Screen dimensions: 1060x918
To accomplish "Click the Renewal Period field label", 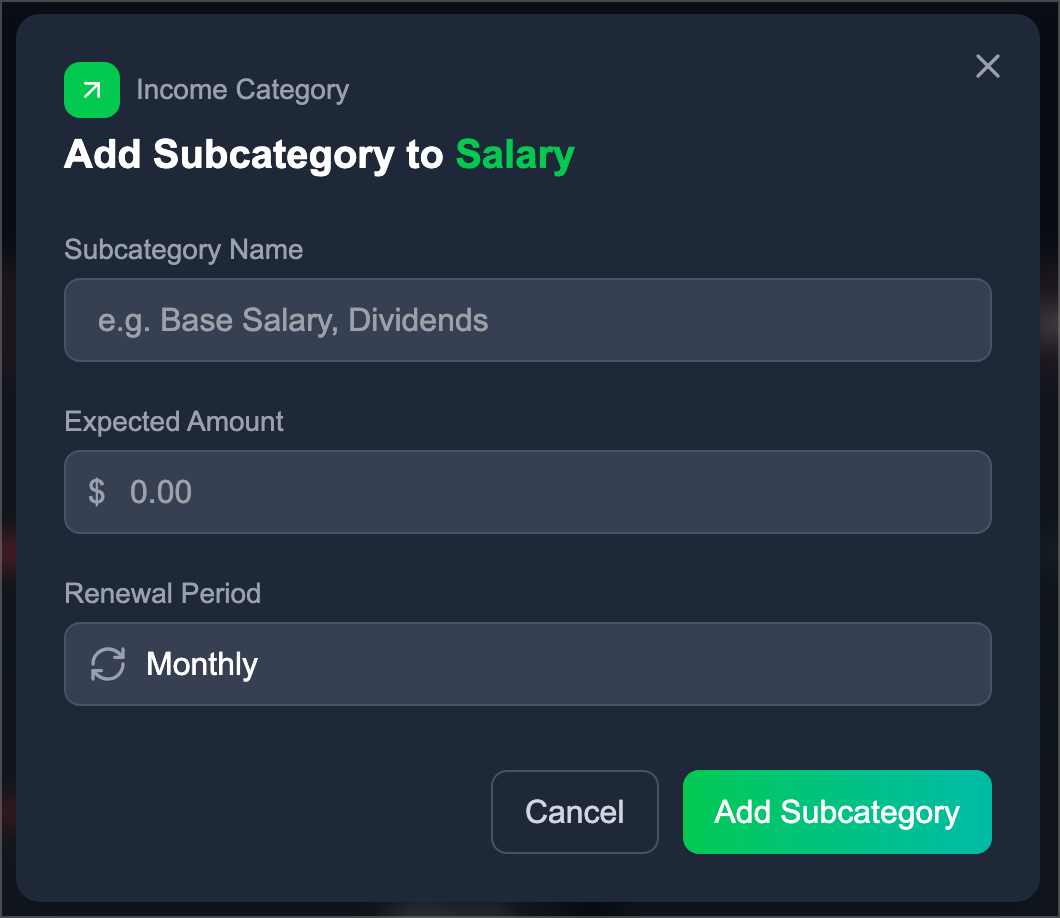I will click(x=162, y=594).
